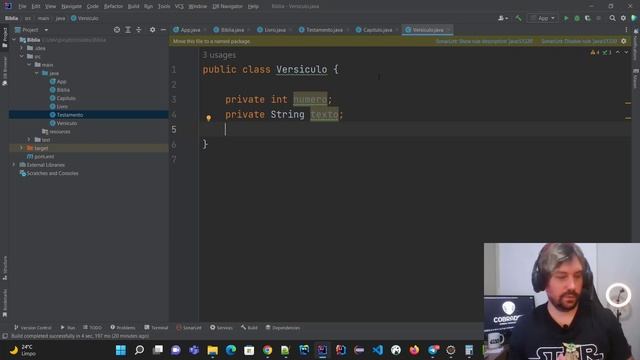
Task: Toggle the Terminal tool window
Action: 156,328
